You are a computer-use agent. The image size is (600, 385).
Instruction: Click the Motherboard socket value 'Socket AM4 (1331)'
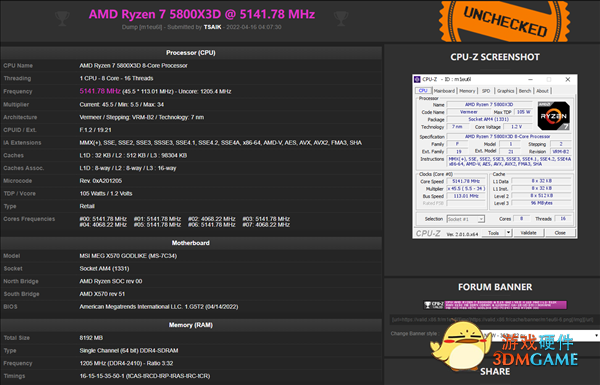click(104, 269)
